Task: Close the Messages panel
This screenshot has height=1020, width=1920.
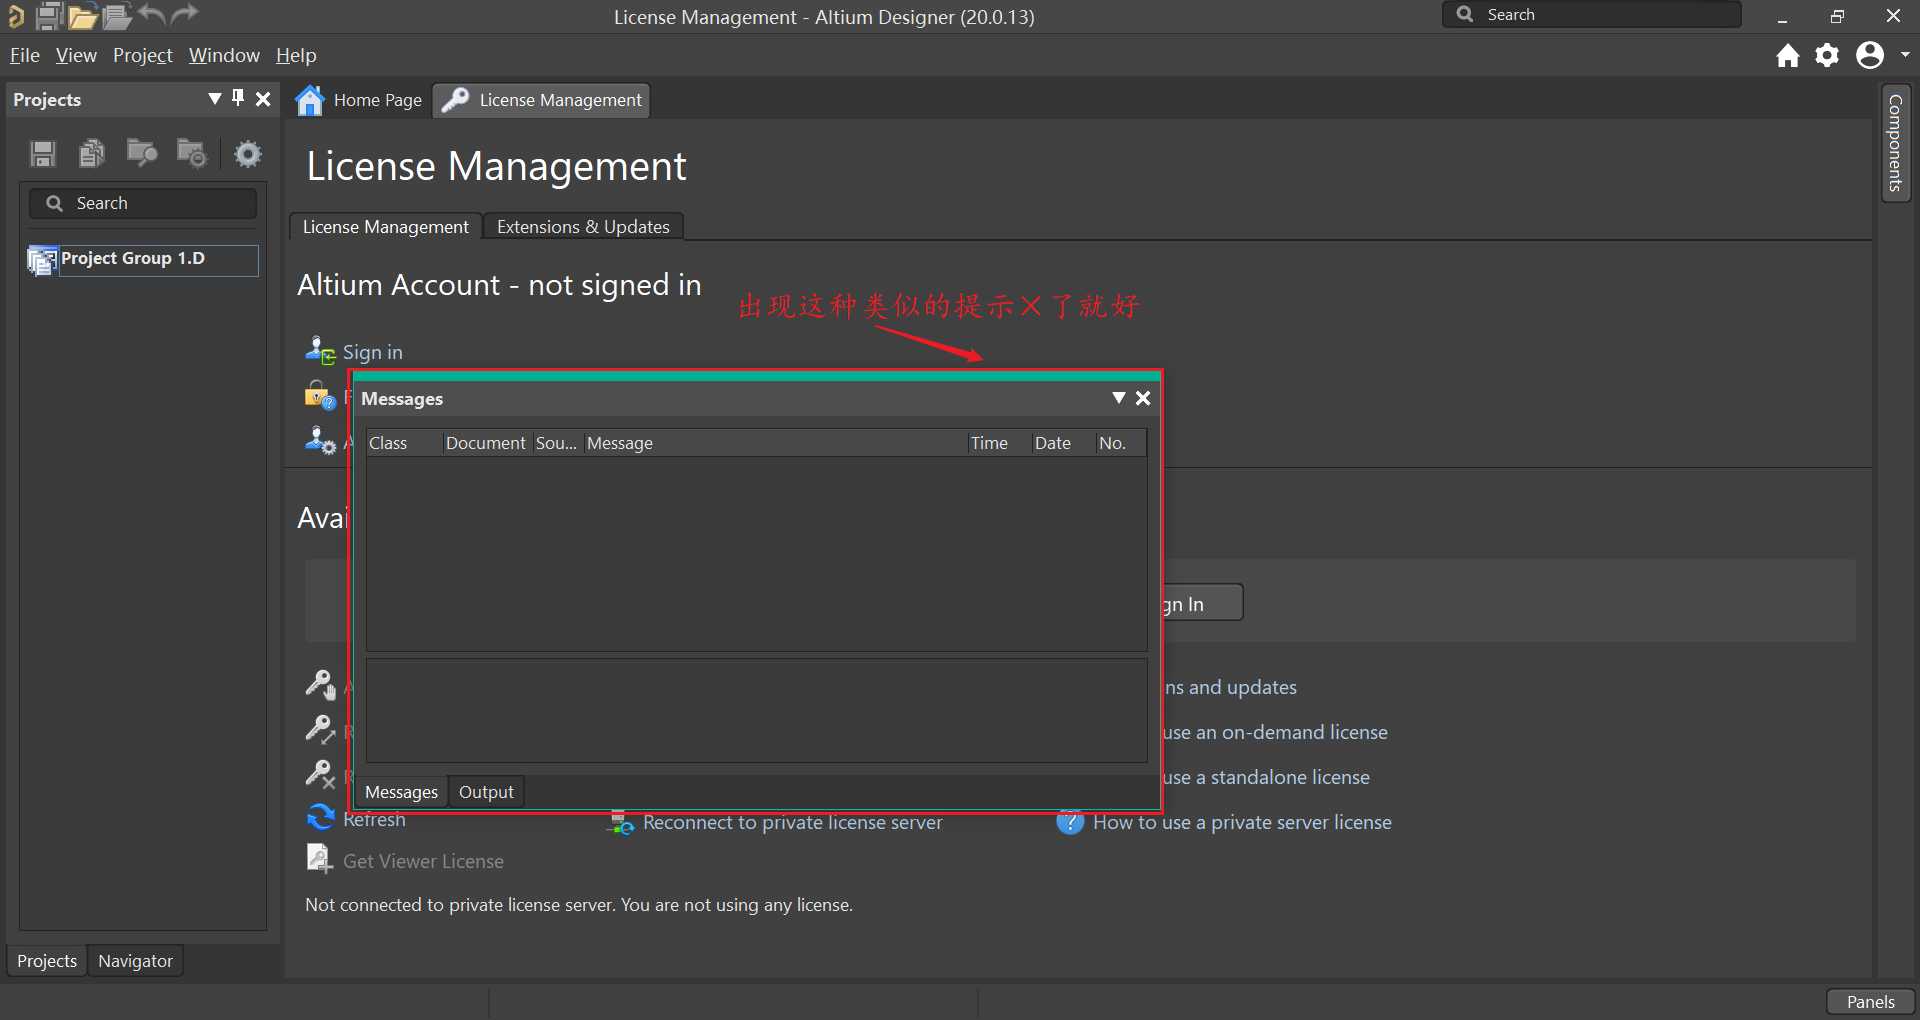Action: click(1143, 398)
